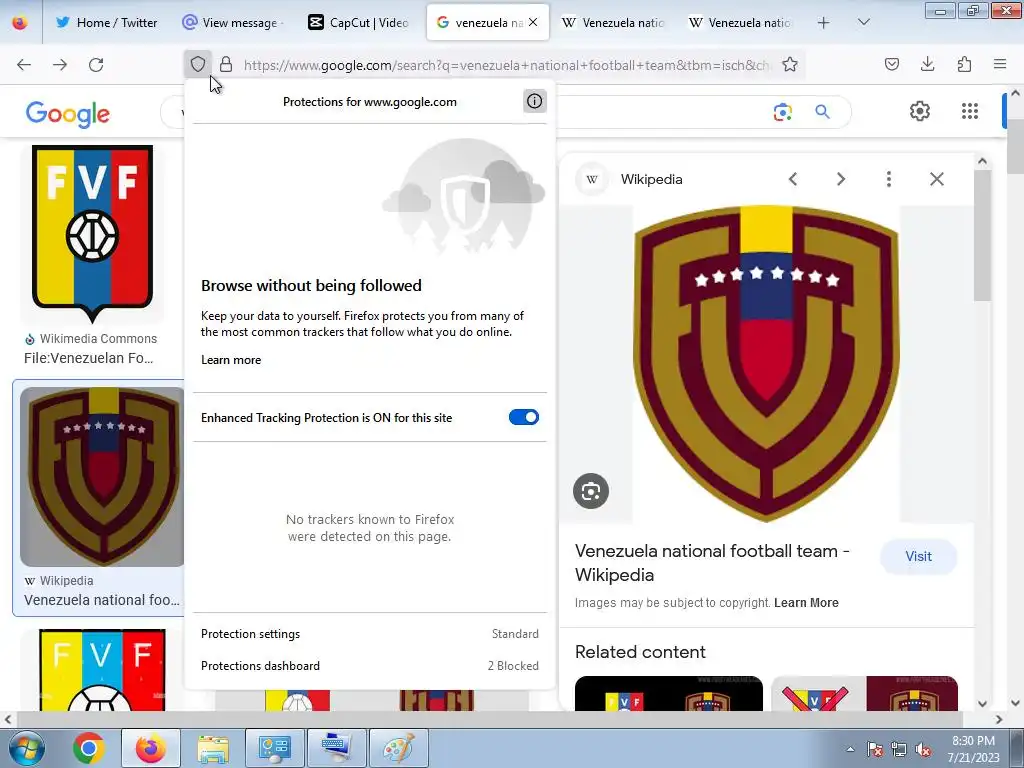Show next image in preview panel
This screenshot has height=768, width=1024.
pyautogui.click(x=841, y=179)
